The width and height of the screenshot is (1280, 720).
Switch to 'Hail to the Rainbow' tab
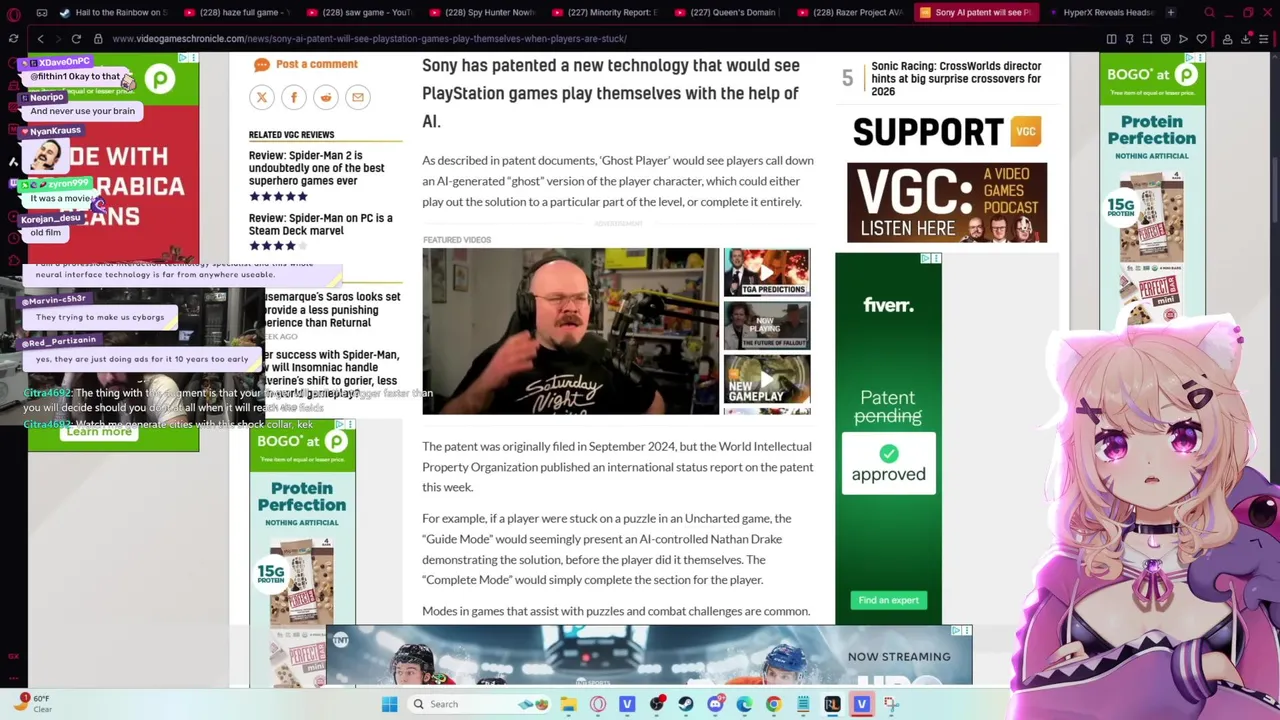pyautogui.click(x=113, y=13)
